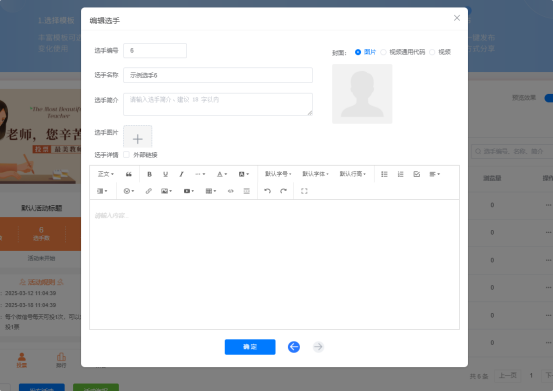The height and width of the screenshot is (392, 553).
Task: Click the 选手名称 name input field
Action: pos(218,75)
